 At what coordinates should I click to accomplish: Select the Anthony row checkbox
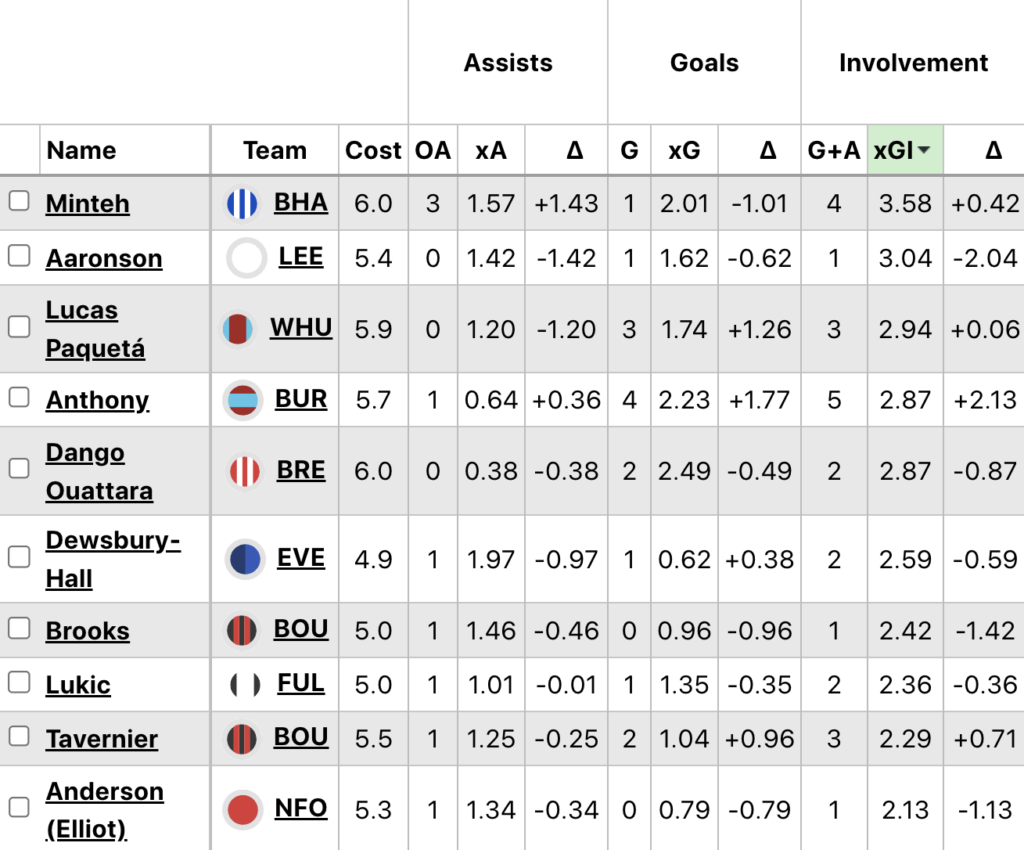coord(19,398)
